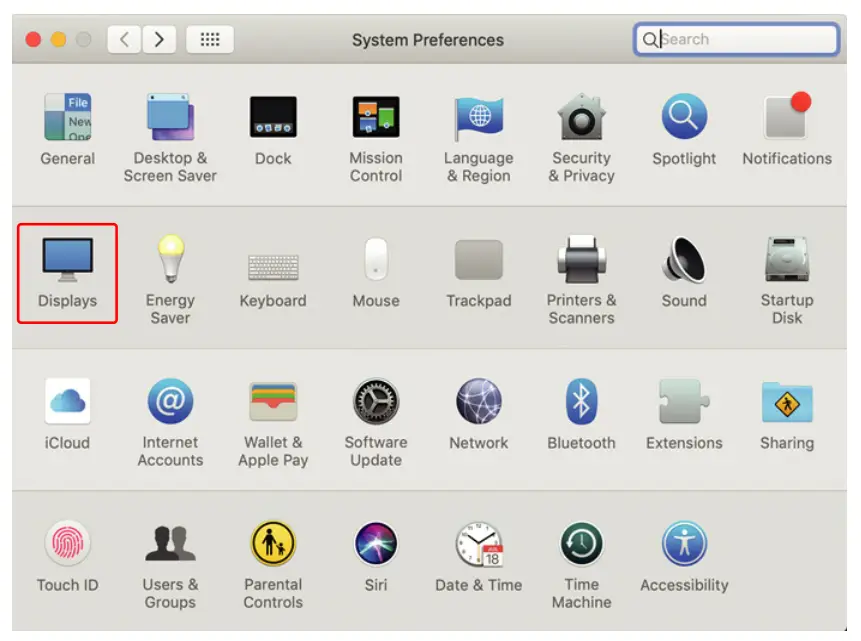Select the Startup Disk icon
Image resolution: width=861 pixels, height=641 pixels.
pos(787,260)
